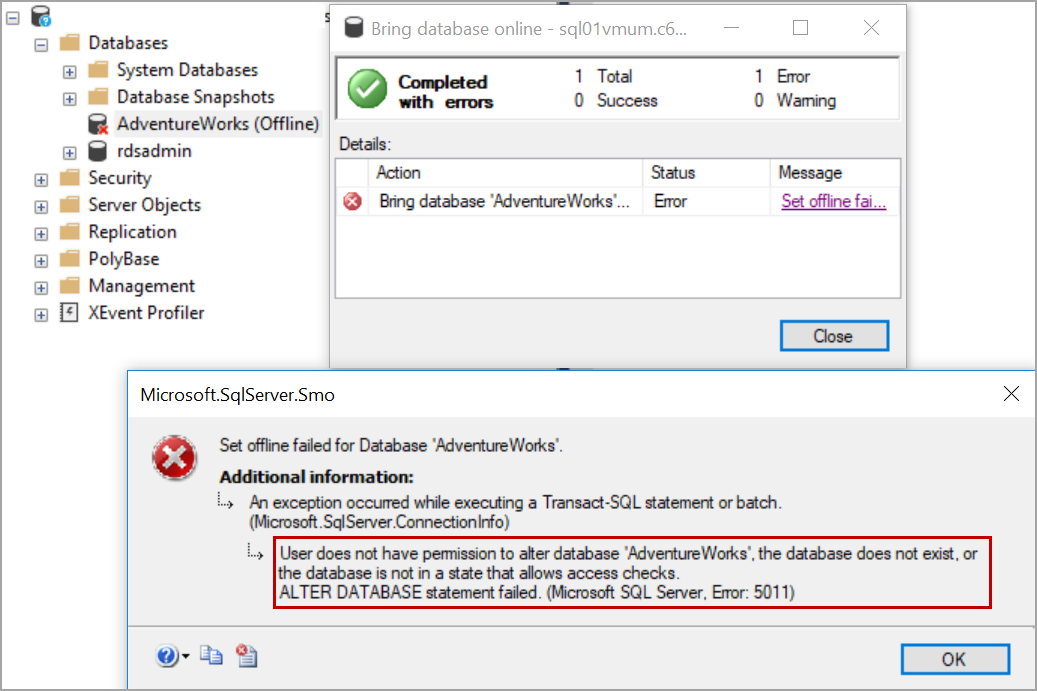Maximize the Bring database online window
This screenshot has width=1037, height=691.
pos(800,28)
